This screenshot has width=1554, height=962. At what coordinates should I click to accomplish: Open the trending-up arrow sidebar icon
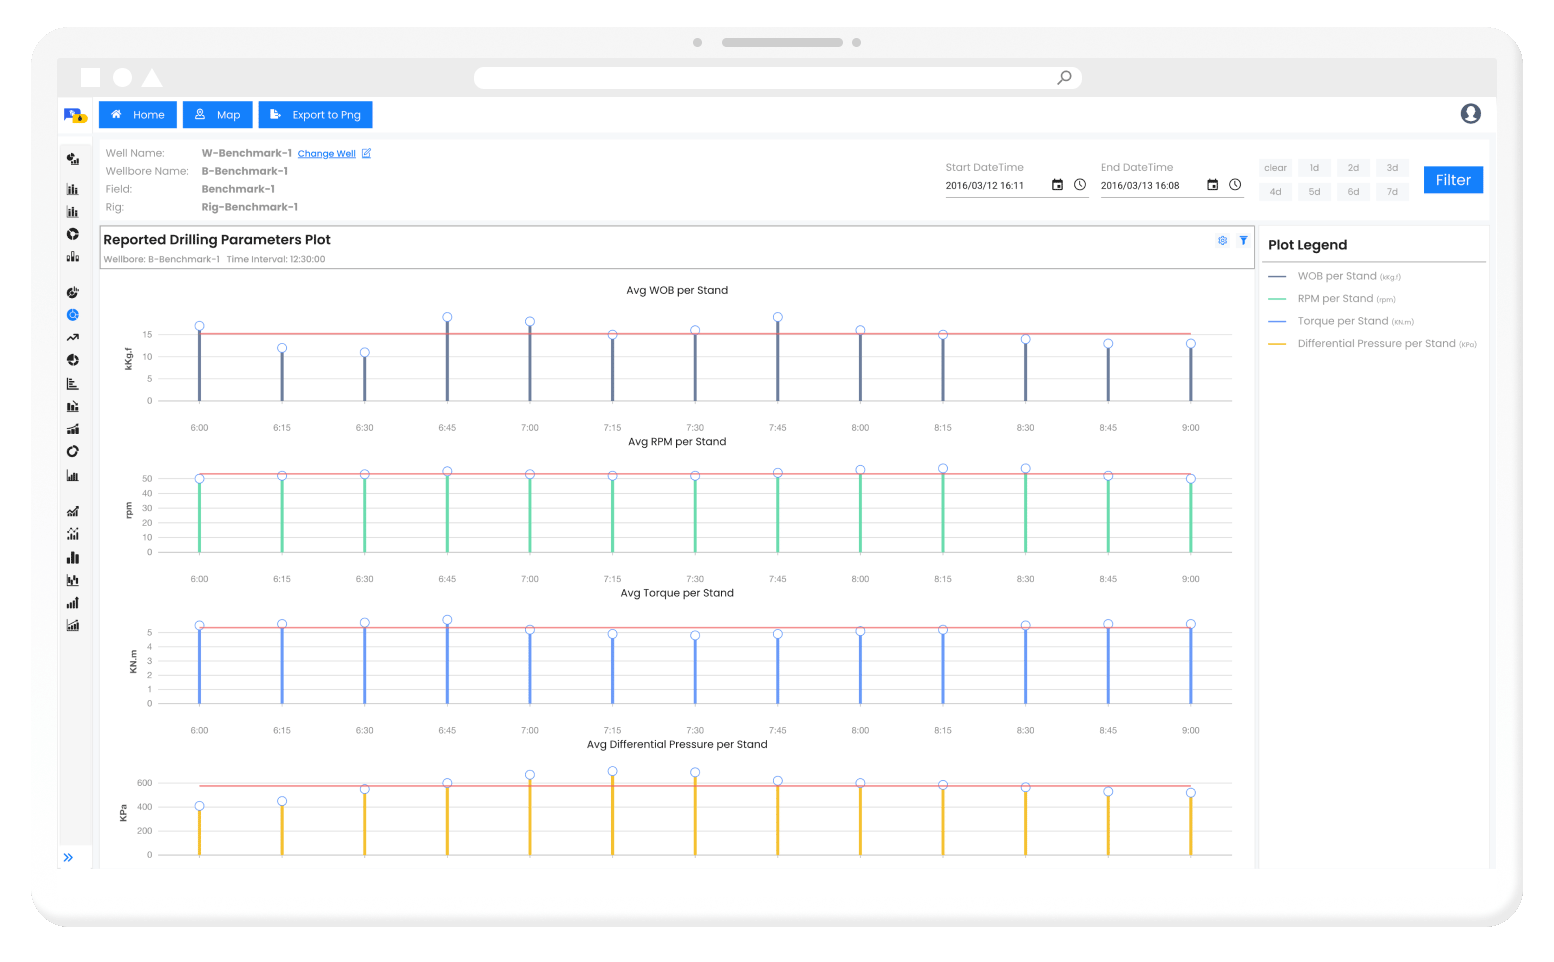pos(72,337)
